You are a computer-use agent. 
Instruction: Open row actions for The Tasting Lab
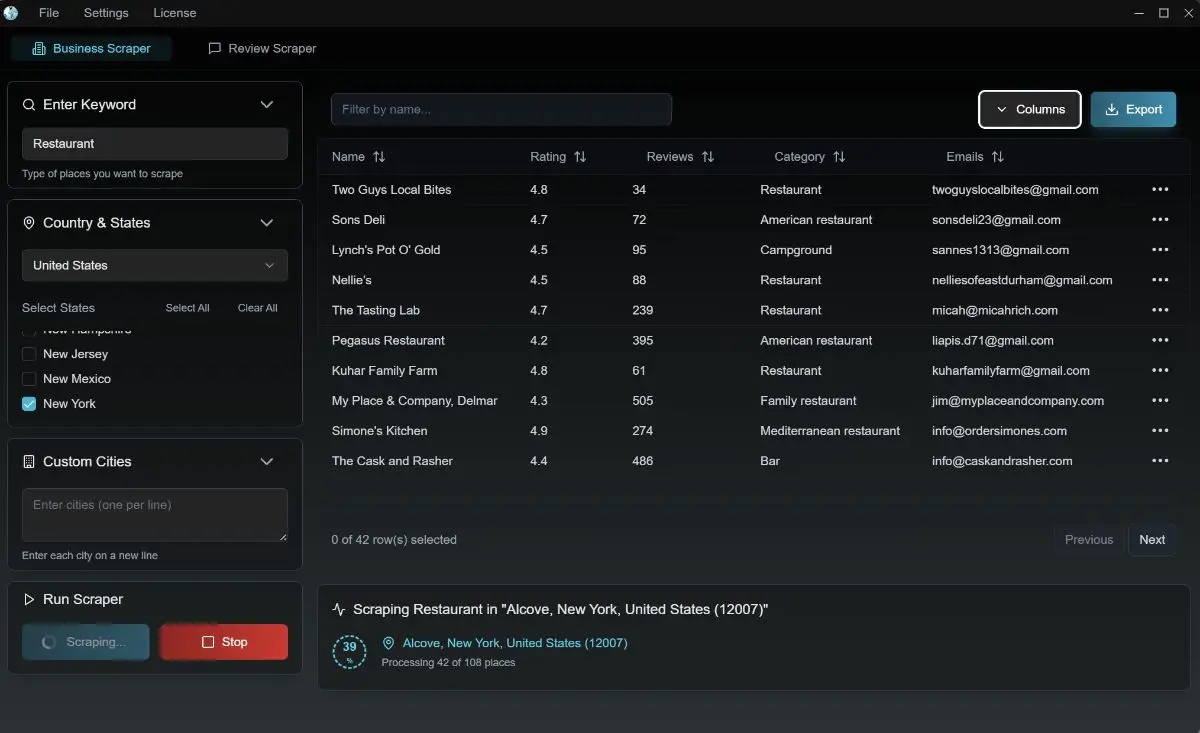tap(1160, 310)
